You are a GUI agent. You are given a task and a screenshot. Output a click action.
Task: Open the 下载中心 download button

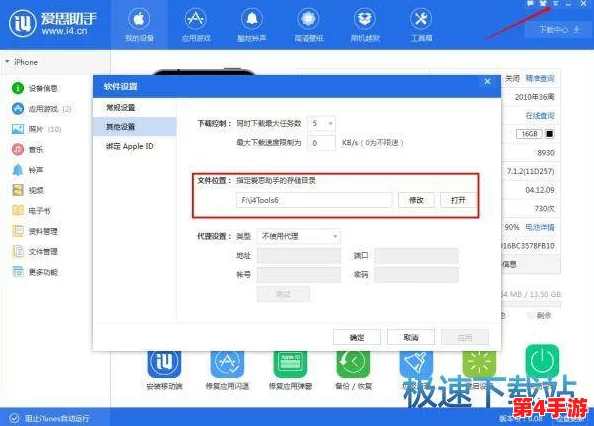(559, 30)
